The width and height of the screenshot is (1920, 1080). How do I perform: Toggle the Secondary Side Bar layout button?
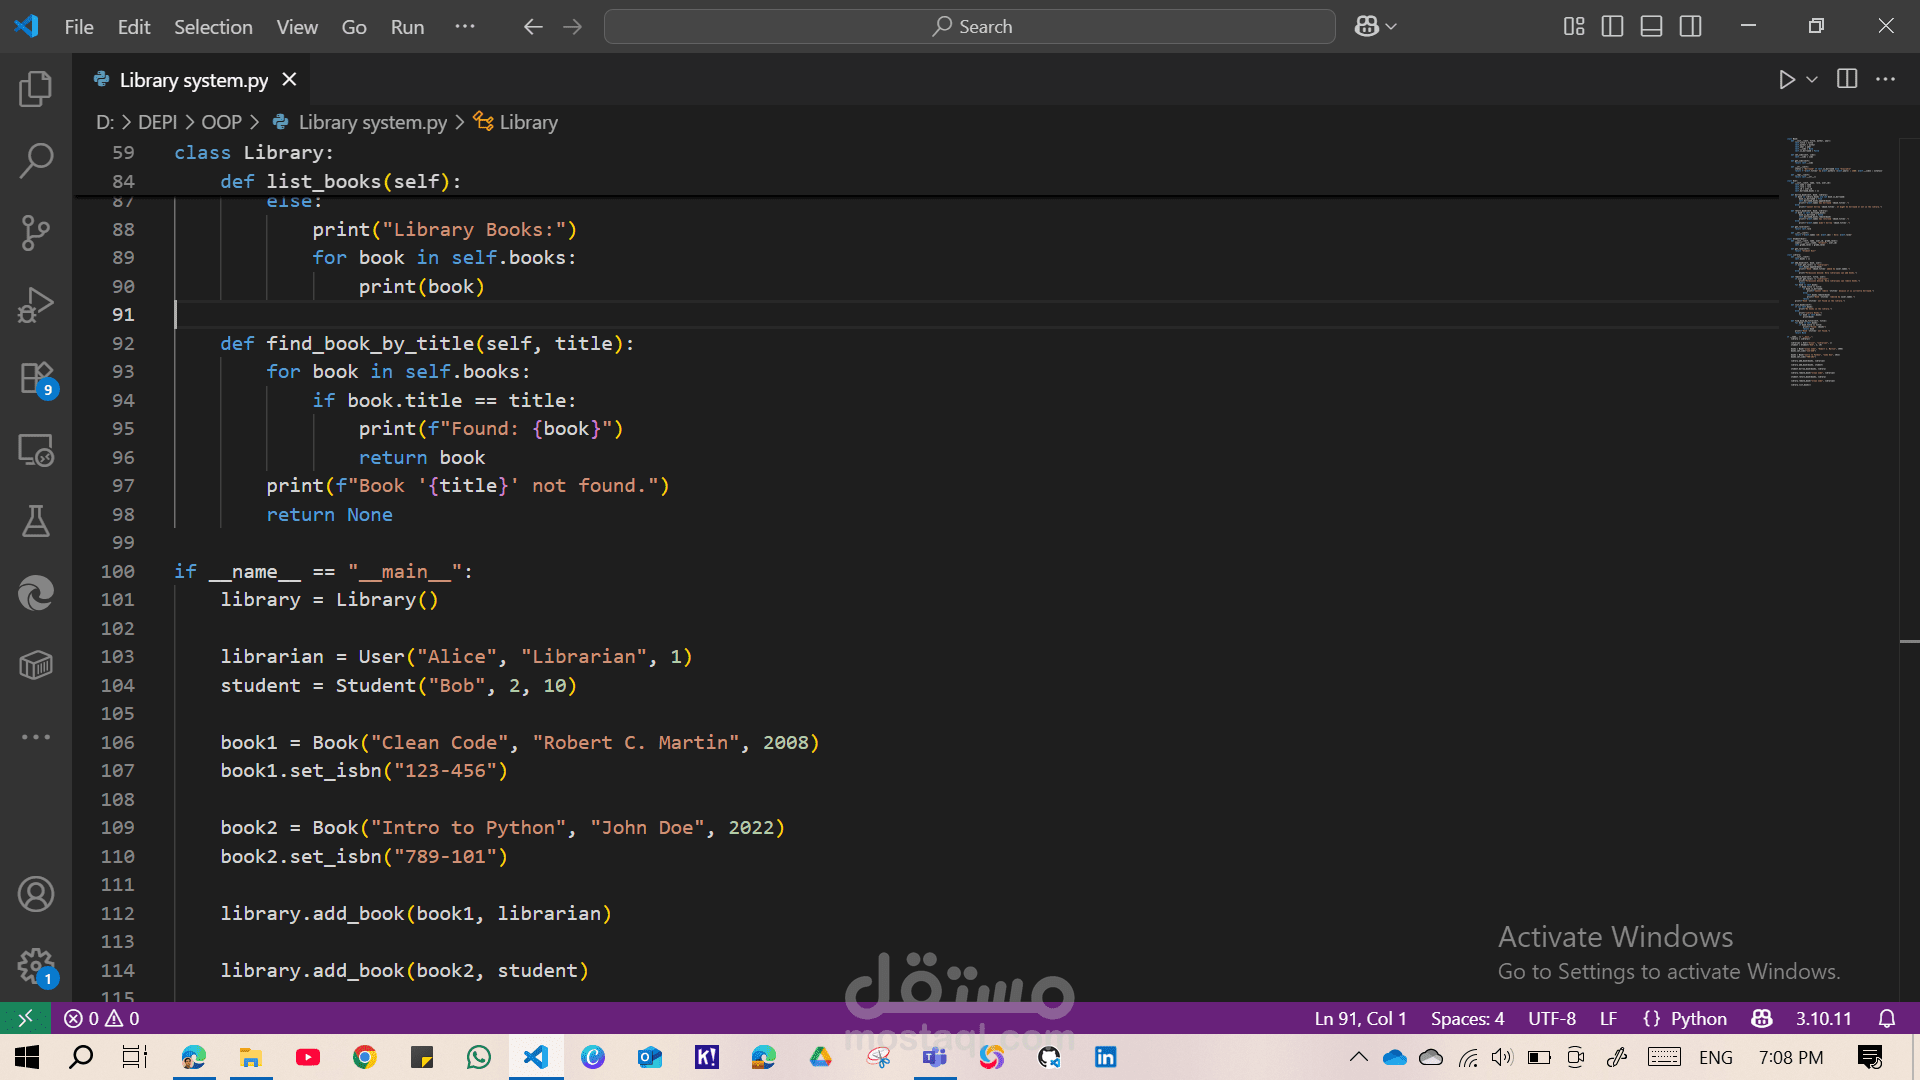tap(1690, 27)
